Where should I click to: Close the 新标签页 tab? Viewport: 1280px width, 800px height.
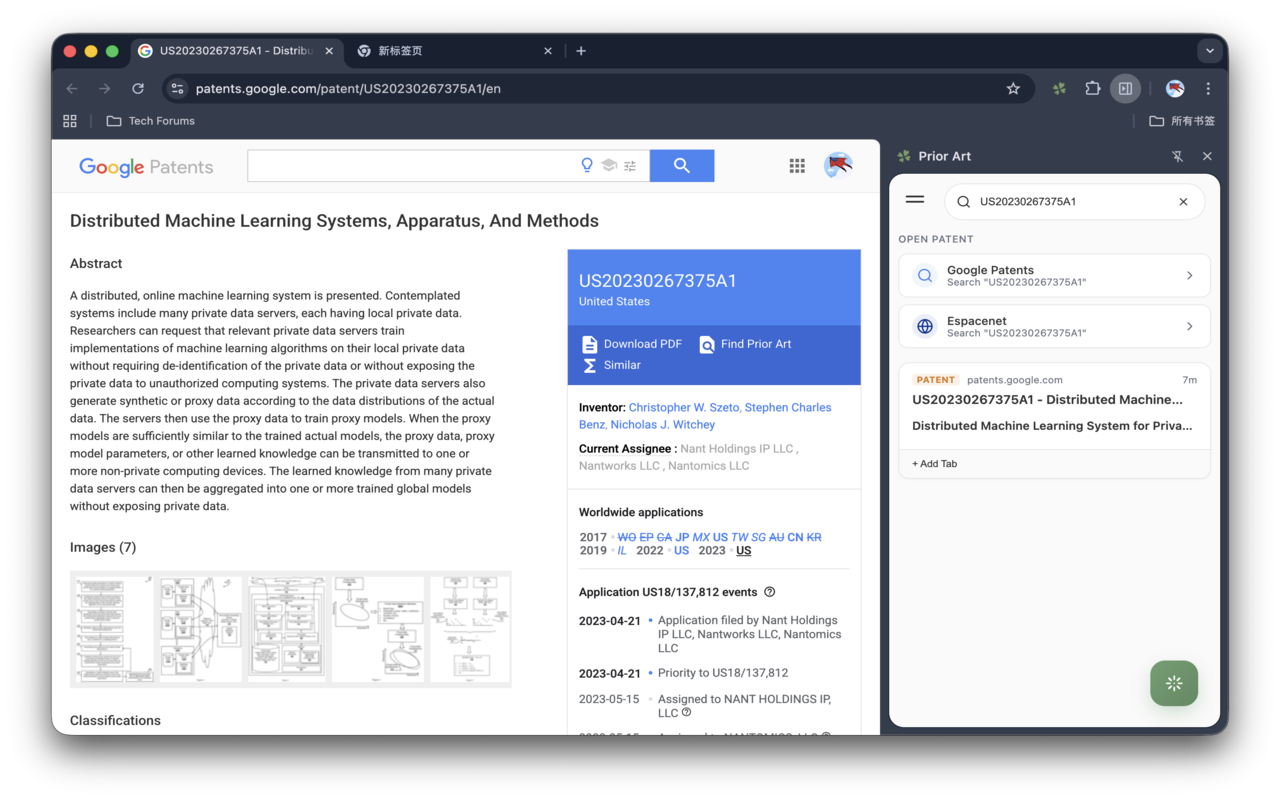[x=548, y=51]
